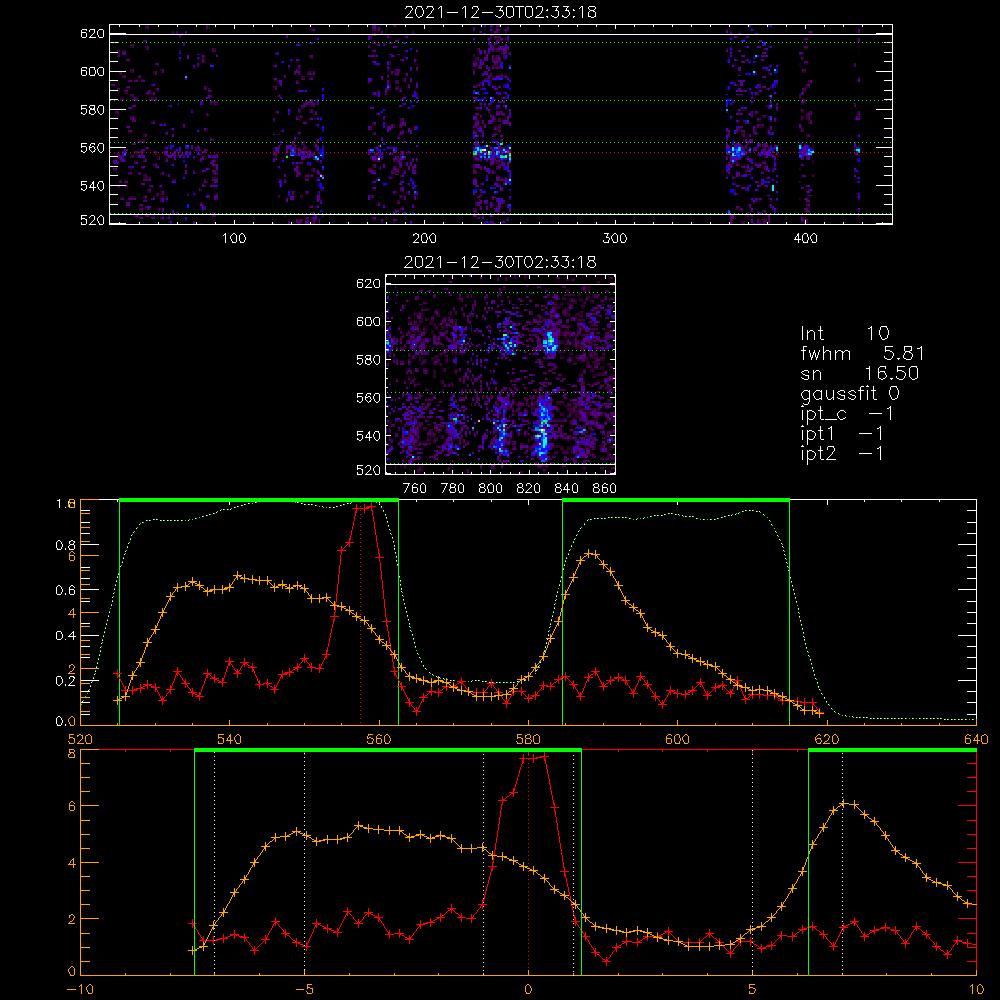The image size is (1000, 1000).
Task: Click the emission blob at column 400 in top image
Action: click(806, 151)
